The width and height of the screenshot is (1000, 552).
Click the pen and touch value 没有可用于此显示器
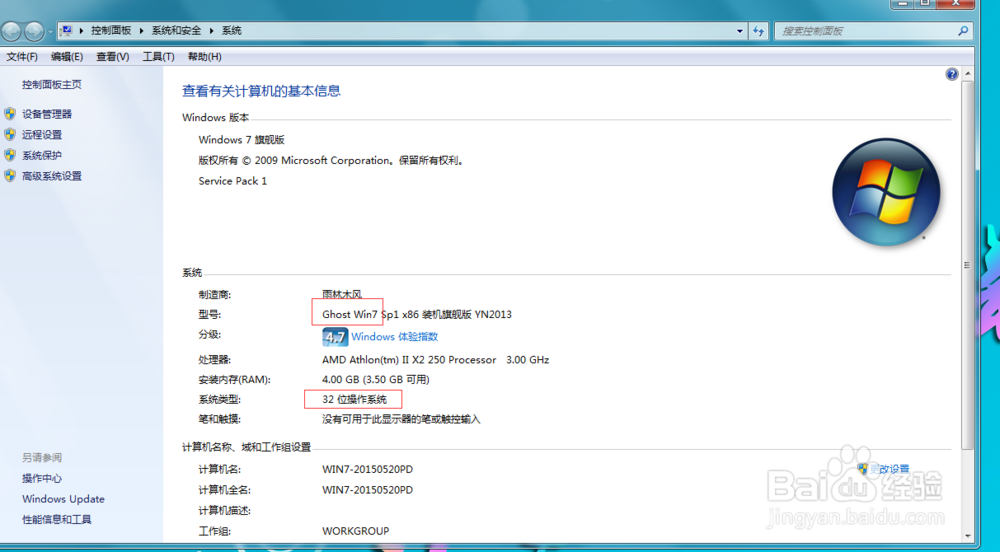(x=401, y=419)
